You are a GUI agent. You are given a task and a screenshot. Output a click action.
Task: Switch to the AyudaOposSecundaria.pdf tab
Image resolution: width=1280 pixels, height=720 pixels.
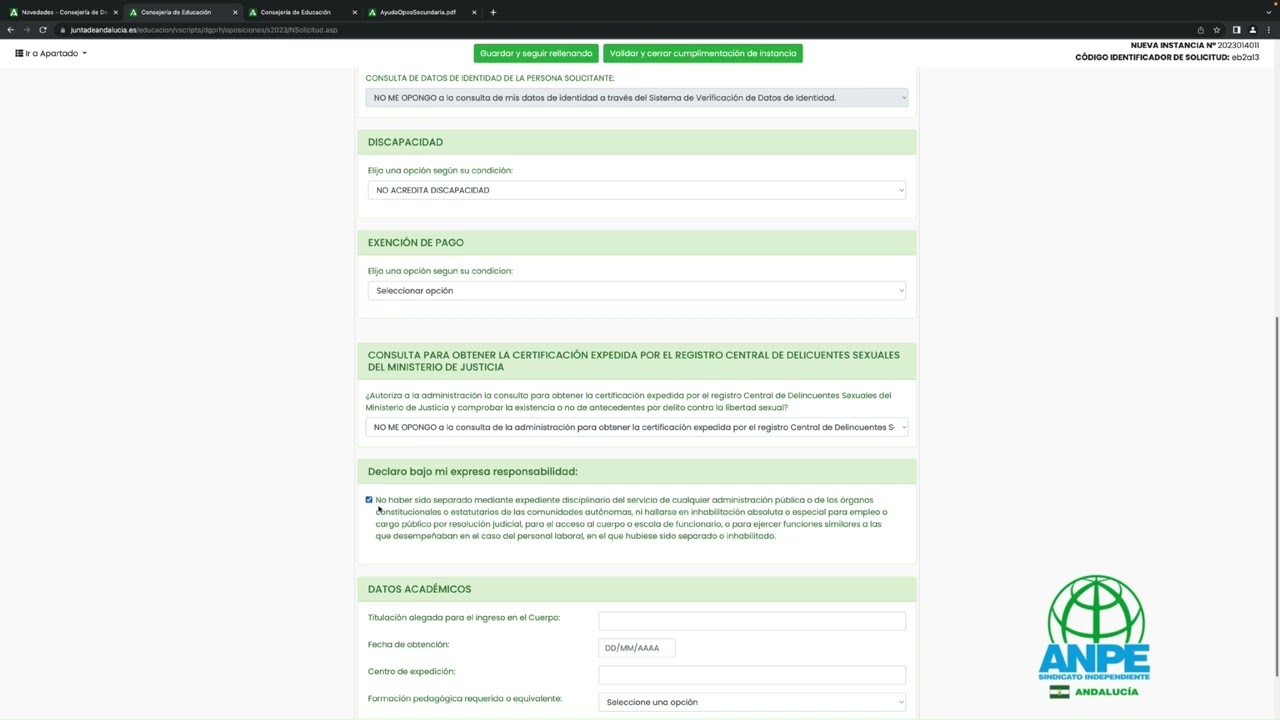[x=420, y=12]
